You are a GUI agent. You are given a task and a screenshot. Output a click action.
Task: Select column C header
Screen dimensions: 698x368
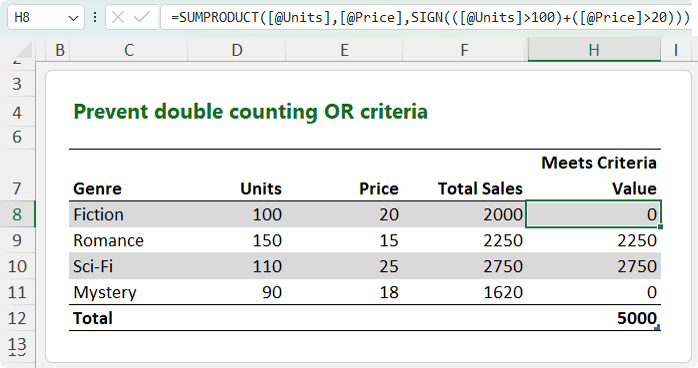129,50
